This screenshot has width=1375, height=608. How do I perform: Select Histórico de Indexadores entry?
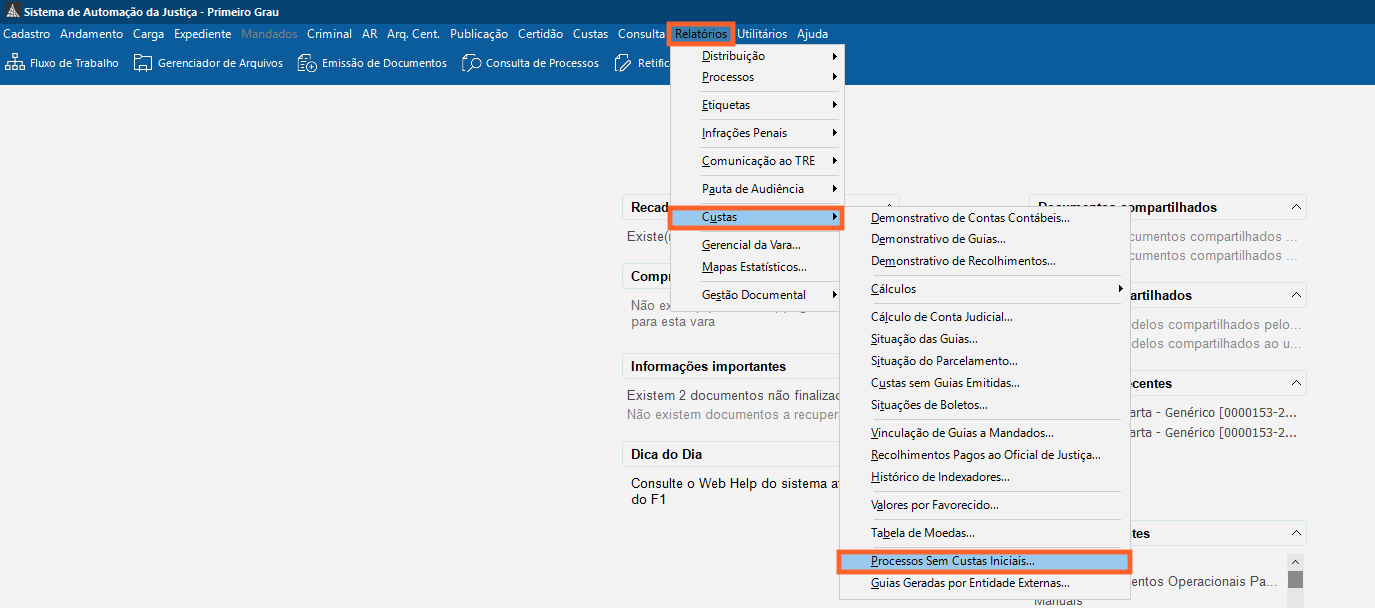point(940,477)
